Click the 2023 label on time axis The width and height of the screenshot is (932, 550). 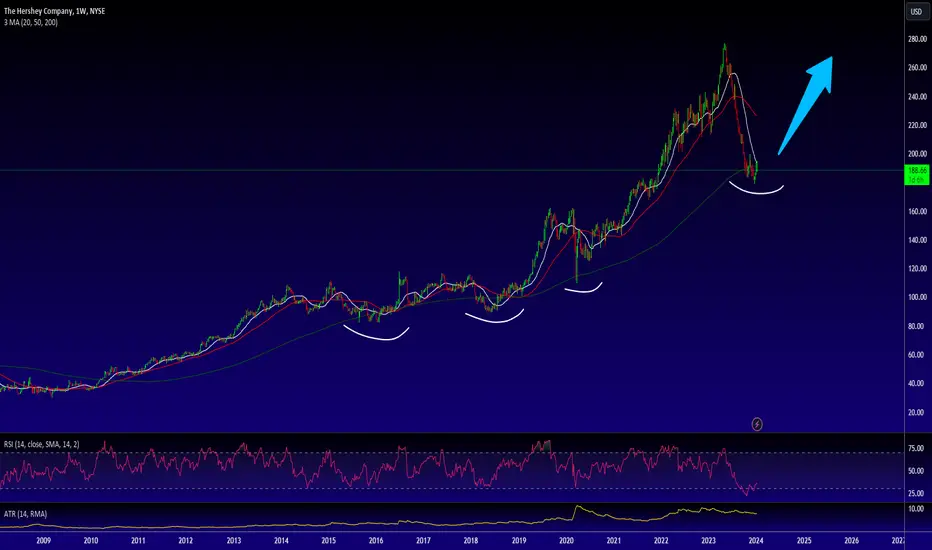pyautogui.click(x=709, y=540)
